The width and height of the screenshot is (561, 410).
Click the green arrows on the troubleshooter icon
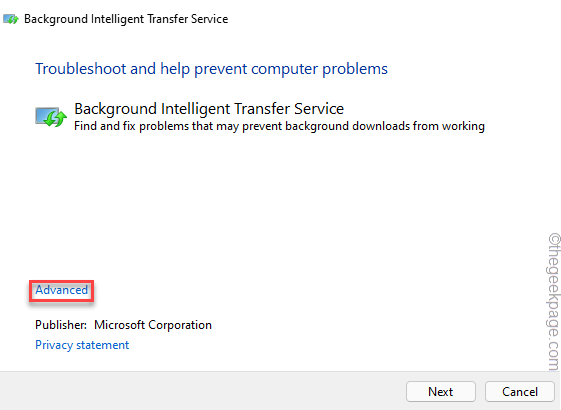(56, 119)
